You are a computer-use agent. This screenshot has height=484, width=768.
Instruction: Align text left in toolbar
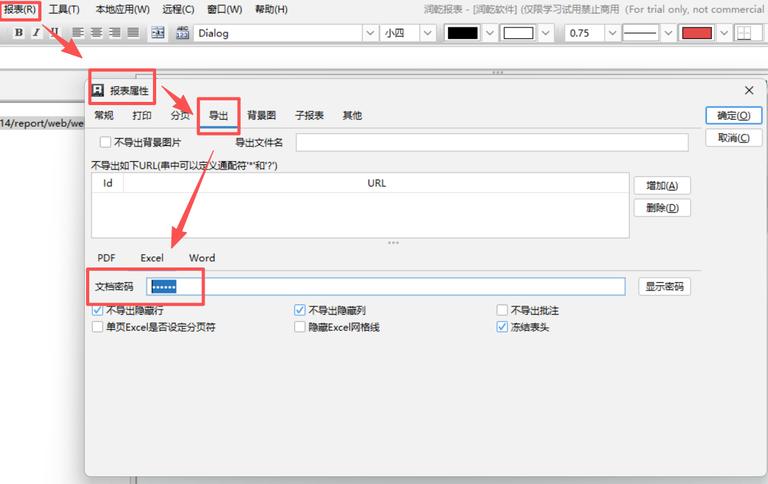click(78, 32)
